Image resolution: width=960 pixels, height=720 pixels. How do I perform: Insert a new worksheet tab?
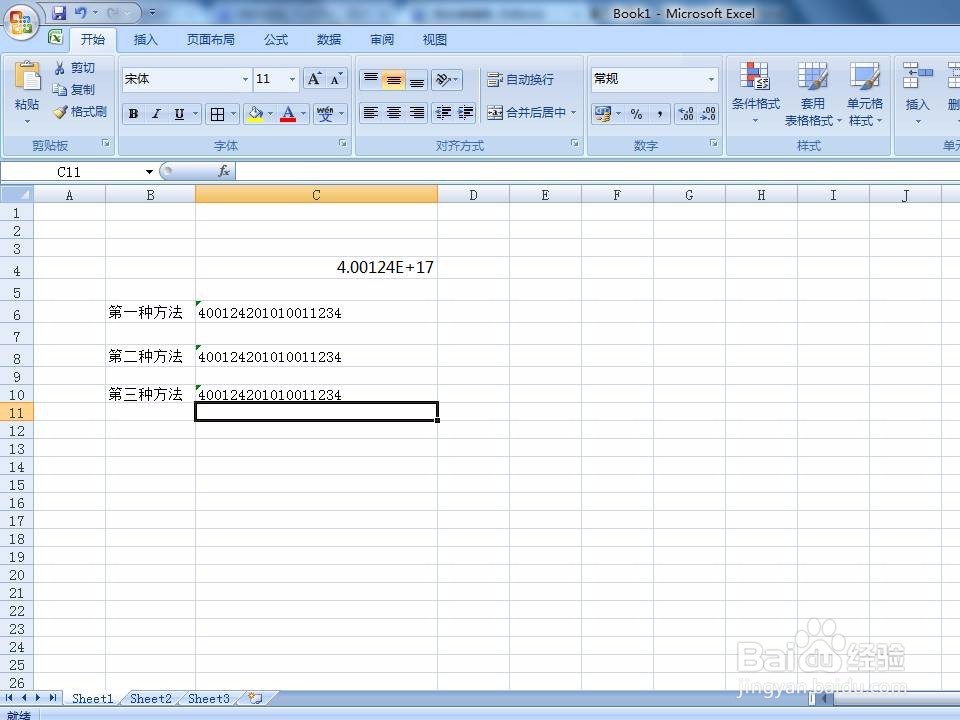255,699
